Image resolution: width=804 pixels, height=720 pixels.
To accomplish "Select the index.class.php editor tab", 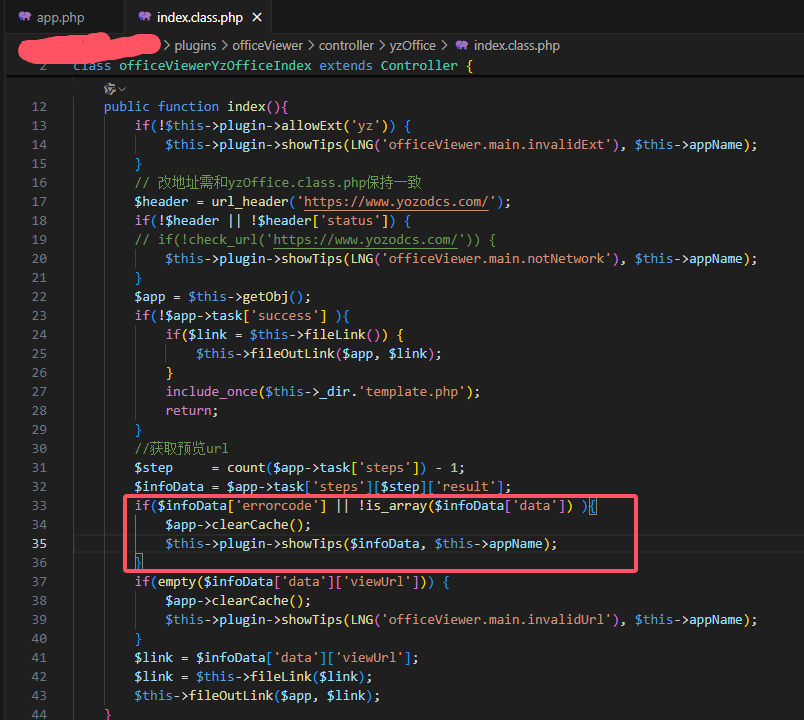I will [x=199, y=17].
